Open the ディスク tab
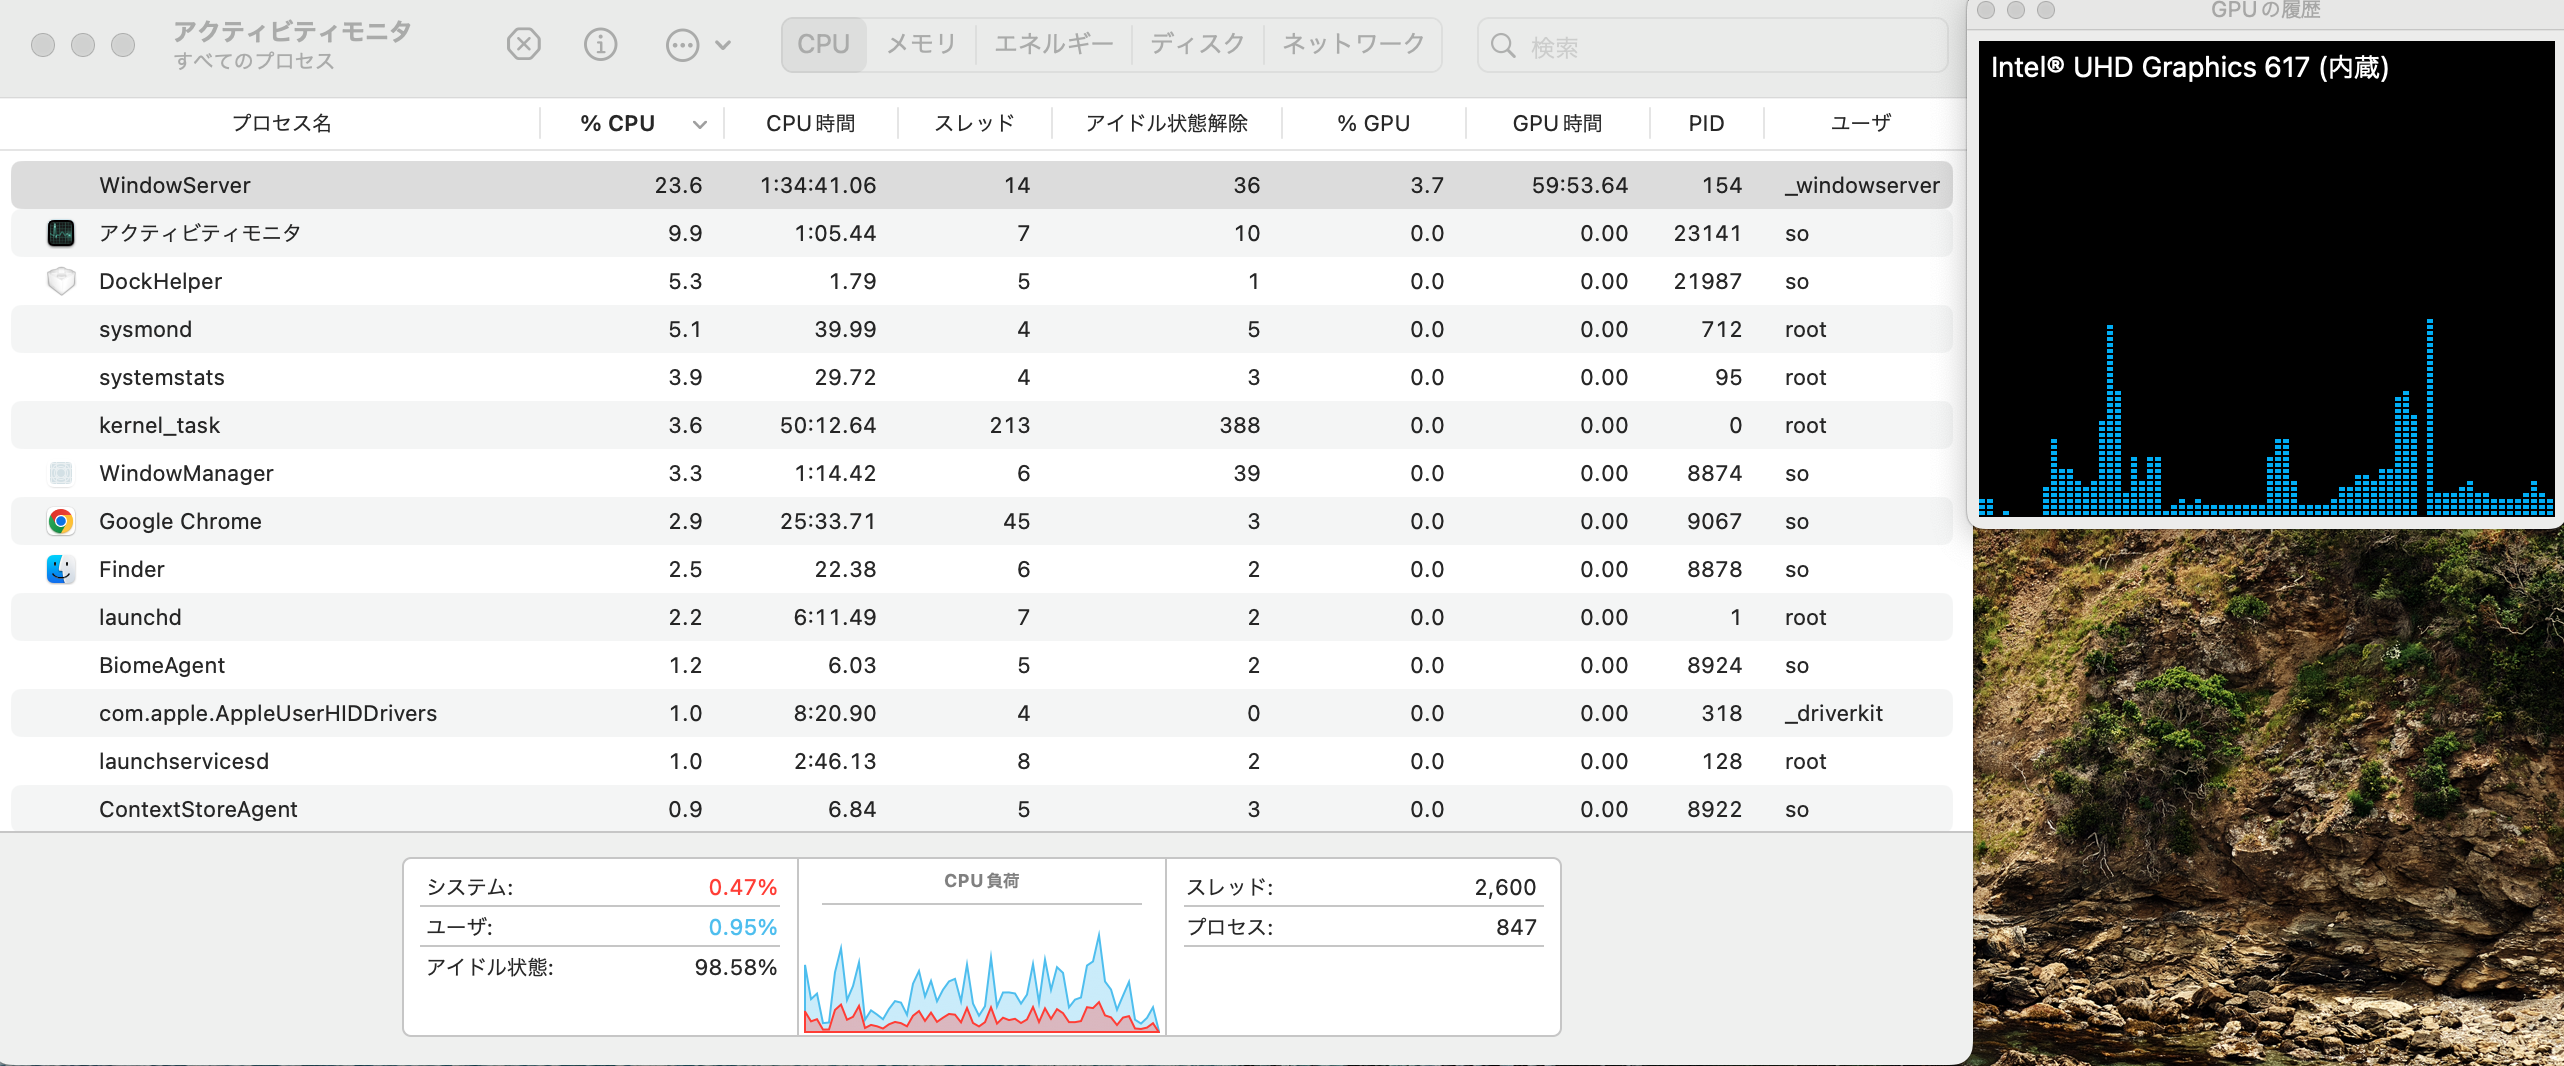Image resolution: width=2564 pixels, height=1066 pixels. [1197, 45]
